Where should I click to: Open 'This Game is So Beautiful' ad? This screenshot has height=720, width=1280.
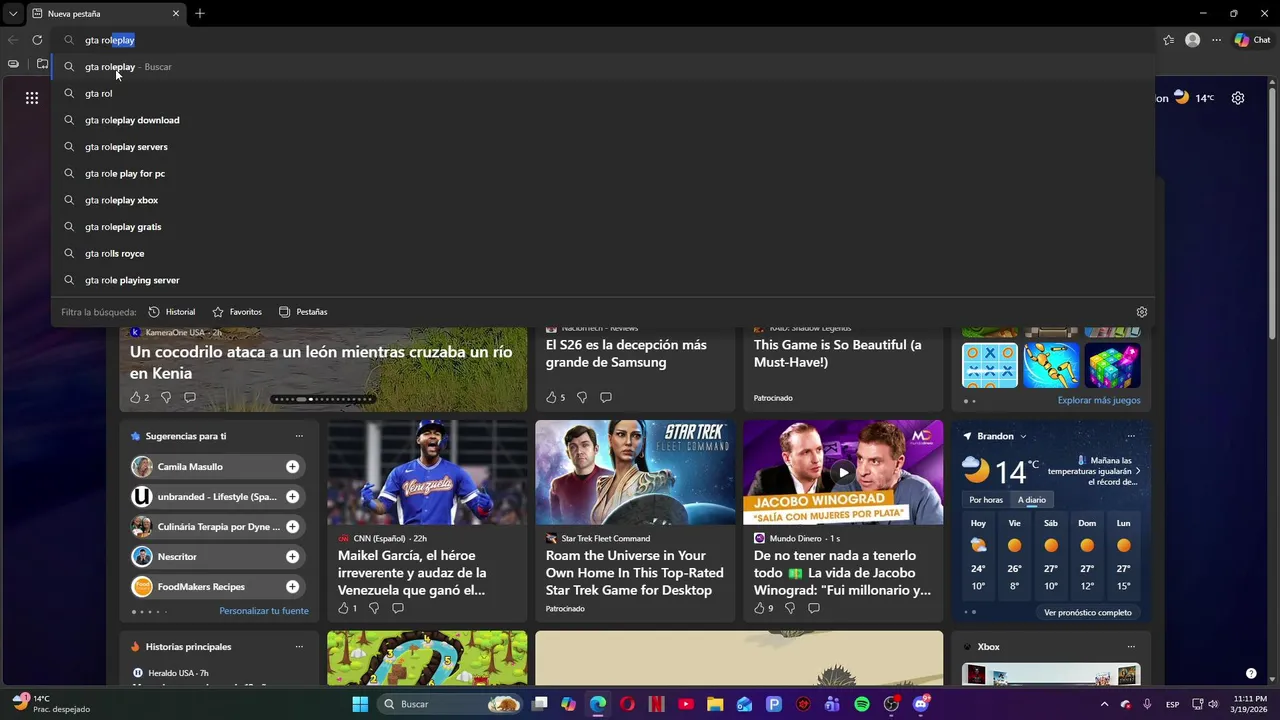click(838, 353)
